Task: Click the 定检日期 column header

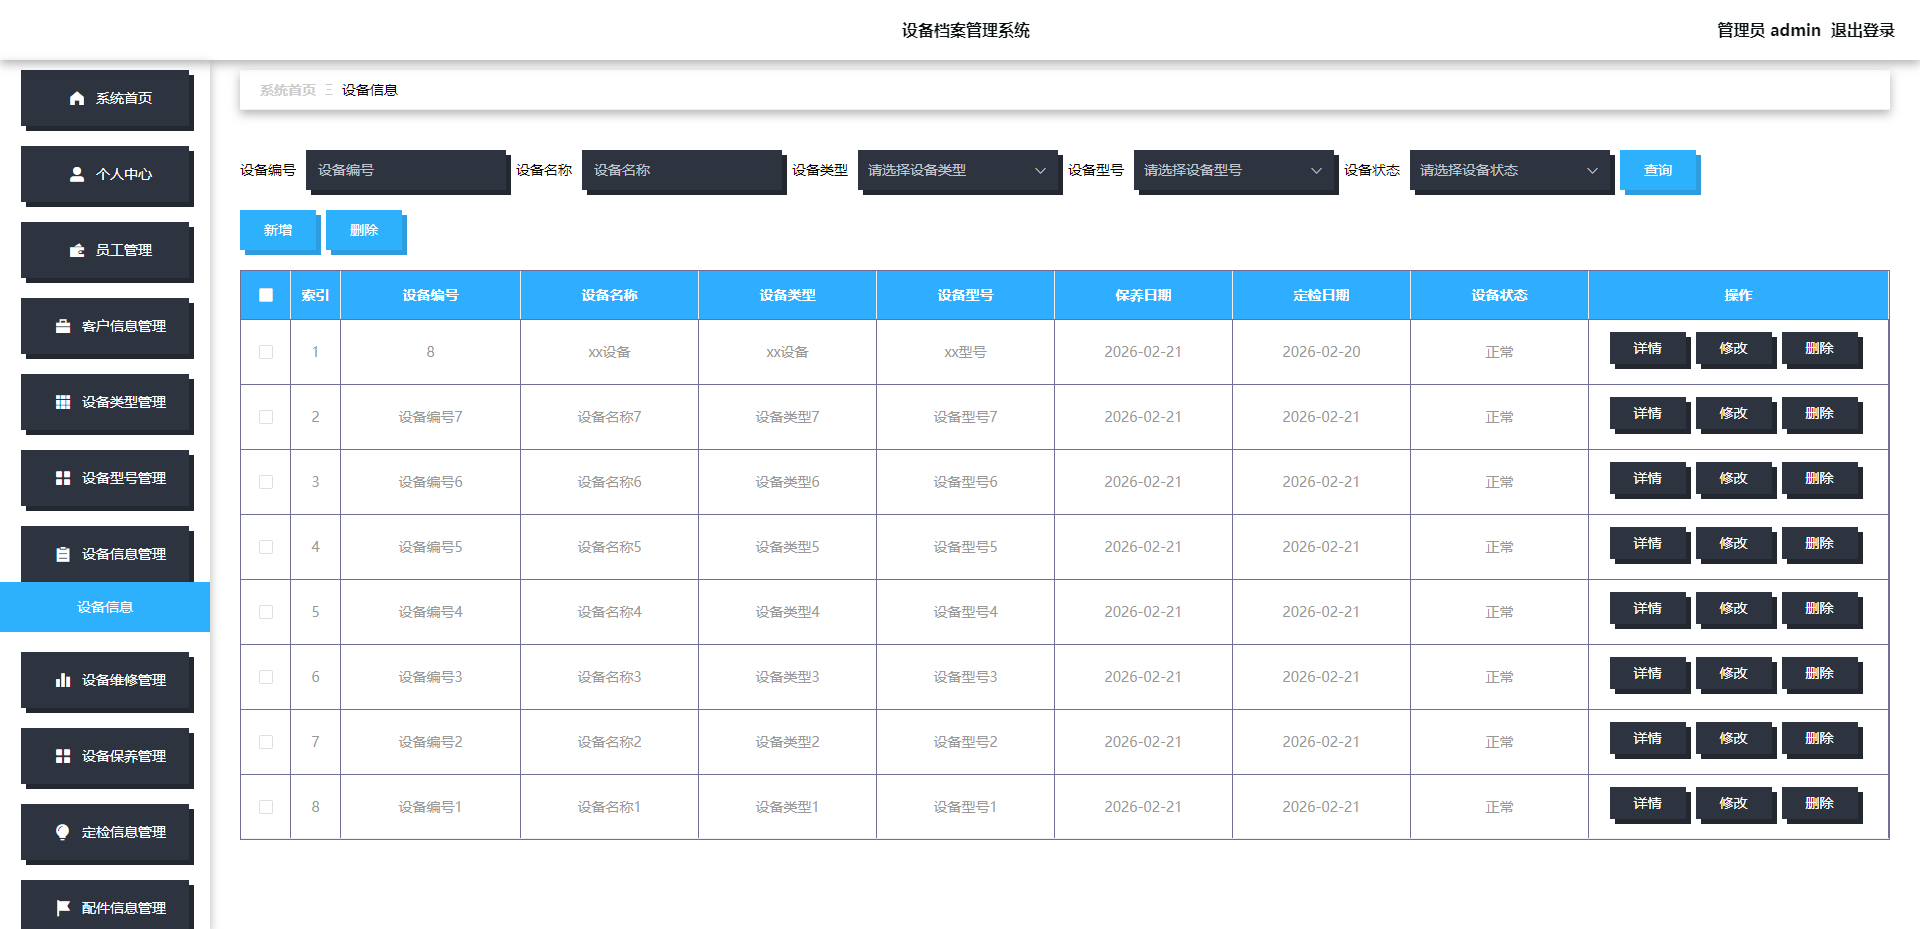Action: pos(1321,295)
